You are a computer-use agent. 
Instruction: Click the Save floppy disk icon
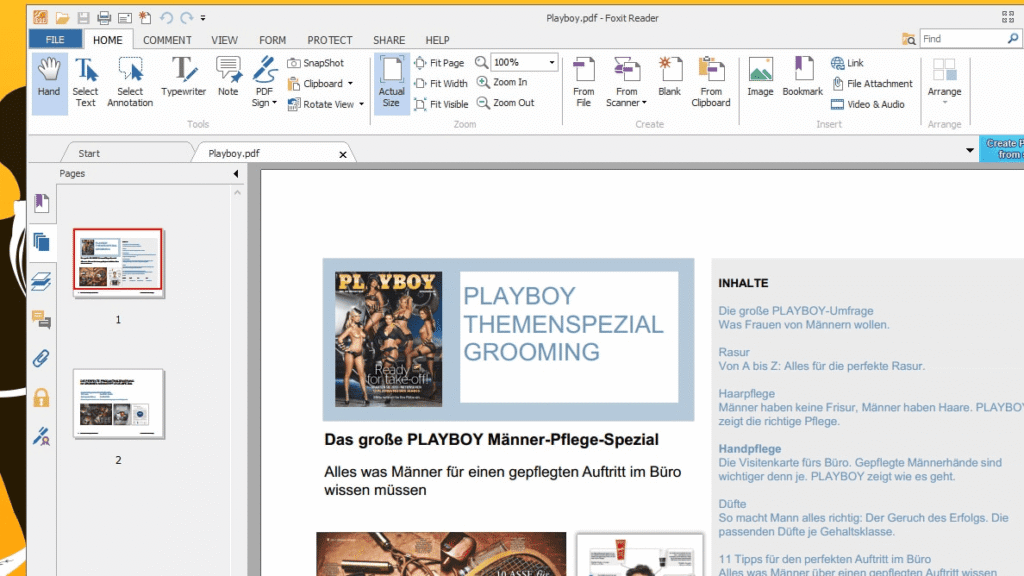pyautogui.click(x=83, y=18)
